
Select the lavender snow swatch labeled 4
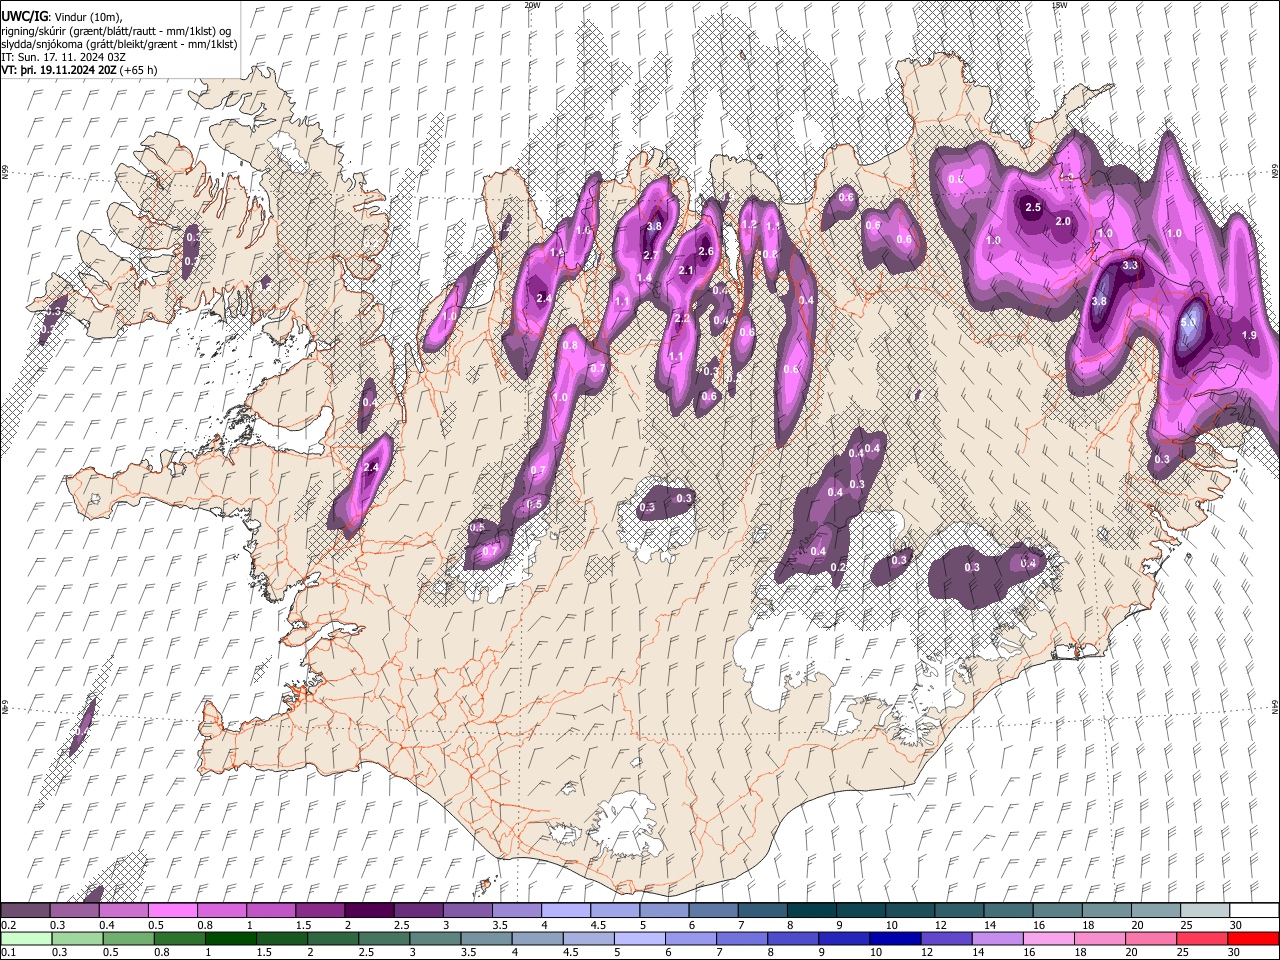coord(564,910)
